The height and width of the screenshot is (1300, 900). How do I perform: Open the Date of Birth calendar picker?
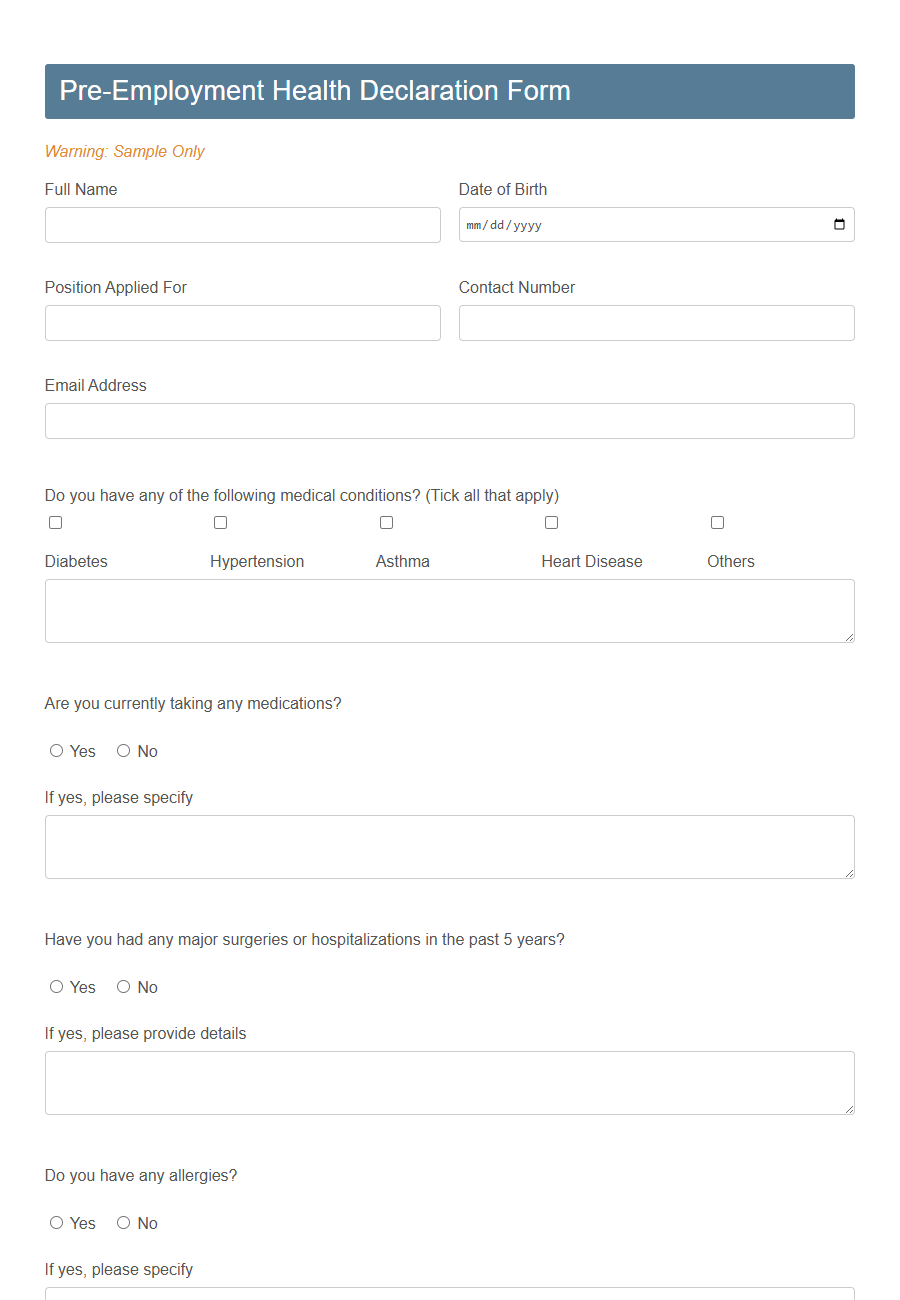coord(838,224)
